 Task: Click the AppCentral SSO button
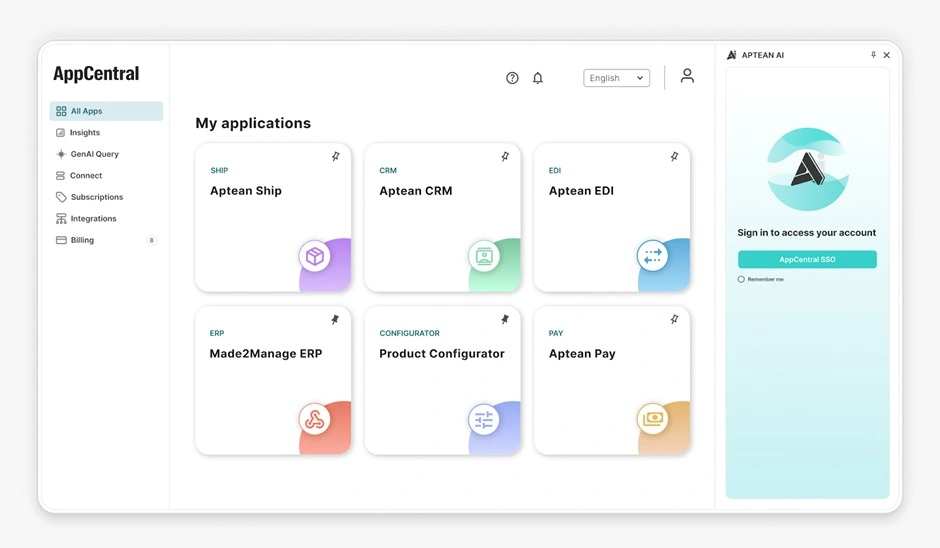pos(807,260)
